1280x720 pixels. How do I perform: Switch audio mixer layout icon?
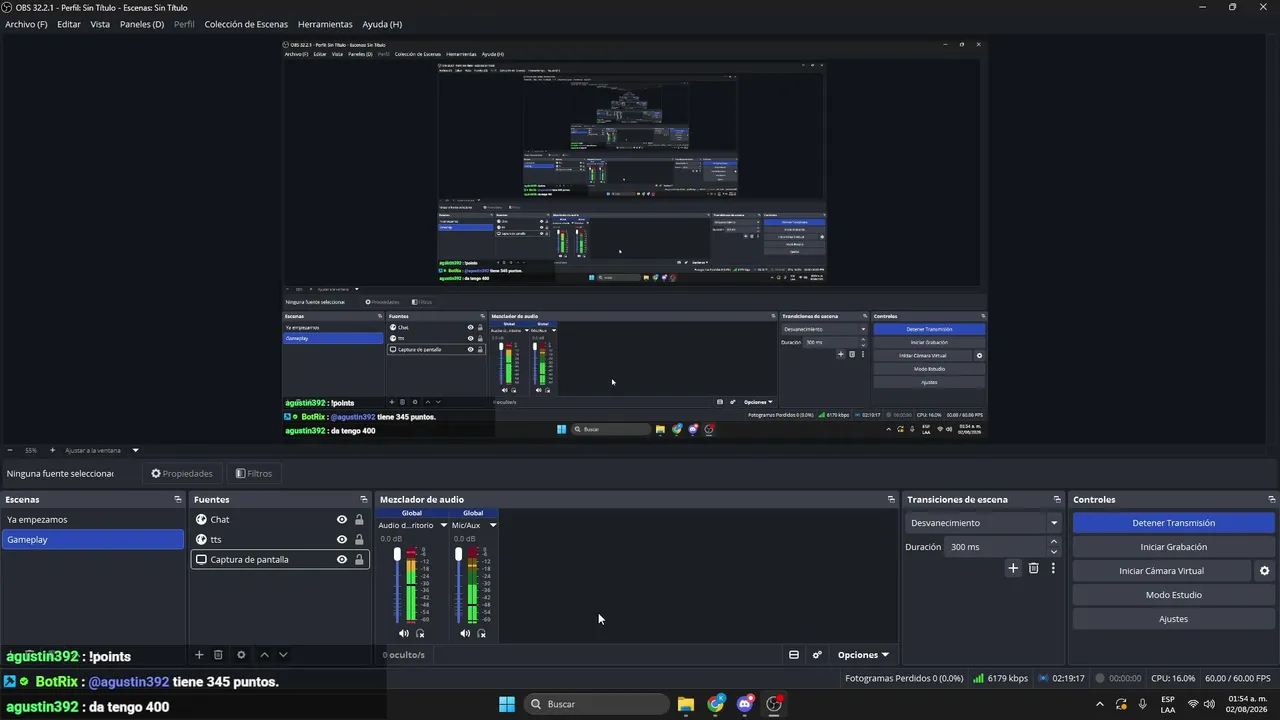click(x=794, y=655)
